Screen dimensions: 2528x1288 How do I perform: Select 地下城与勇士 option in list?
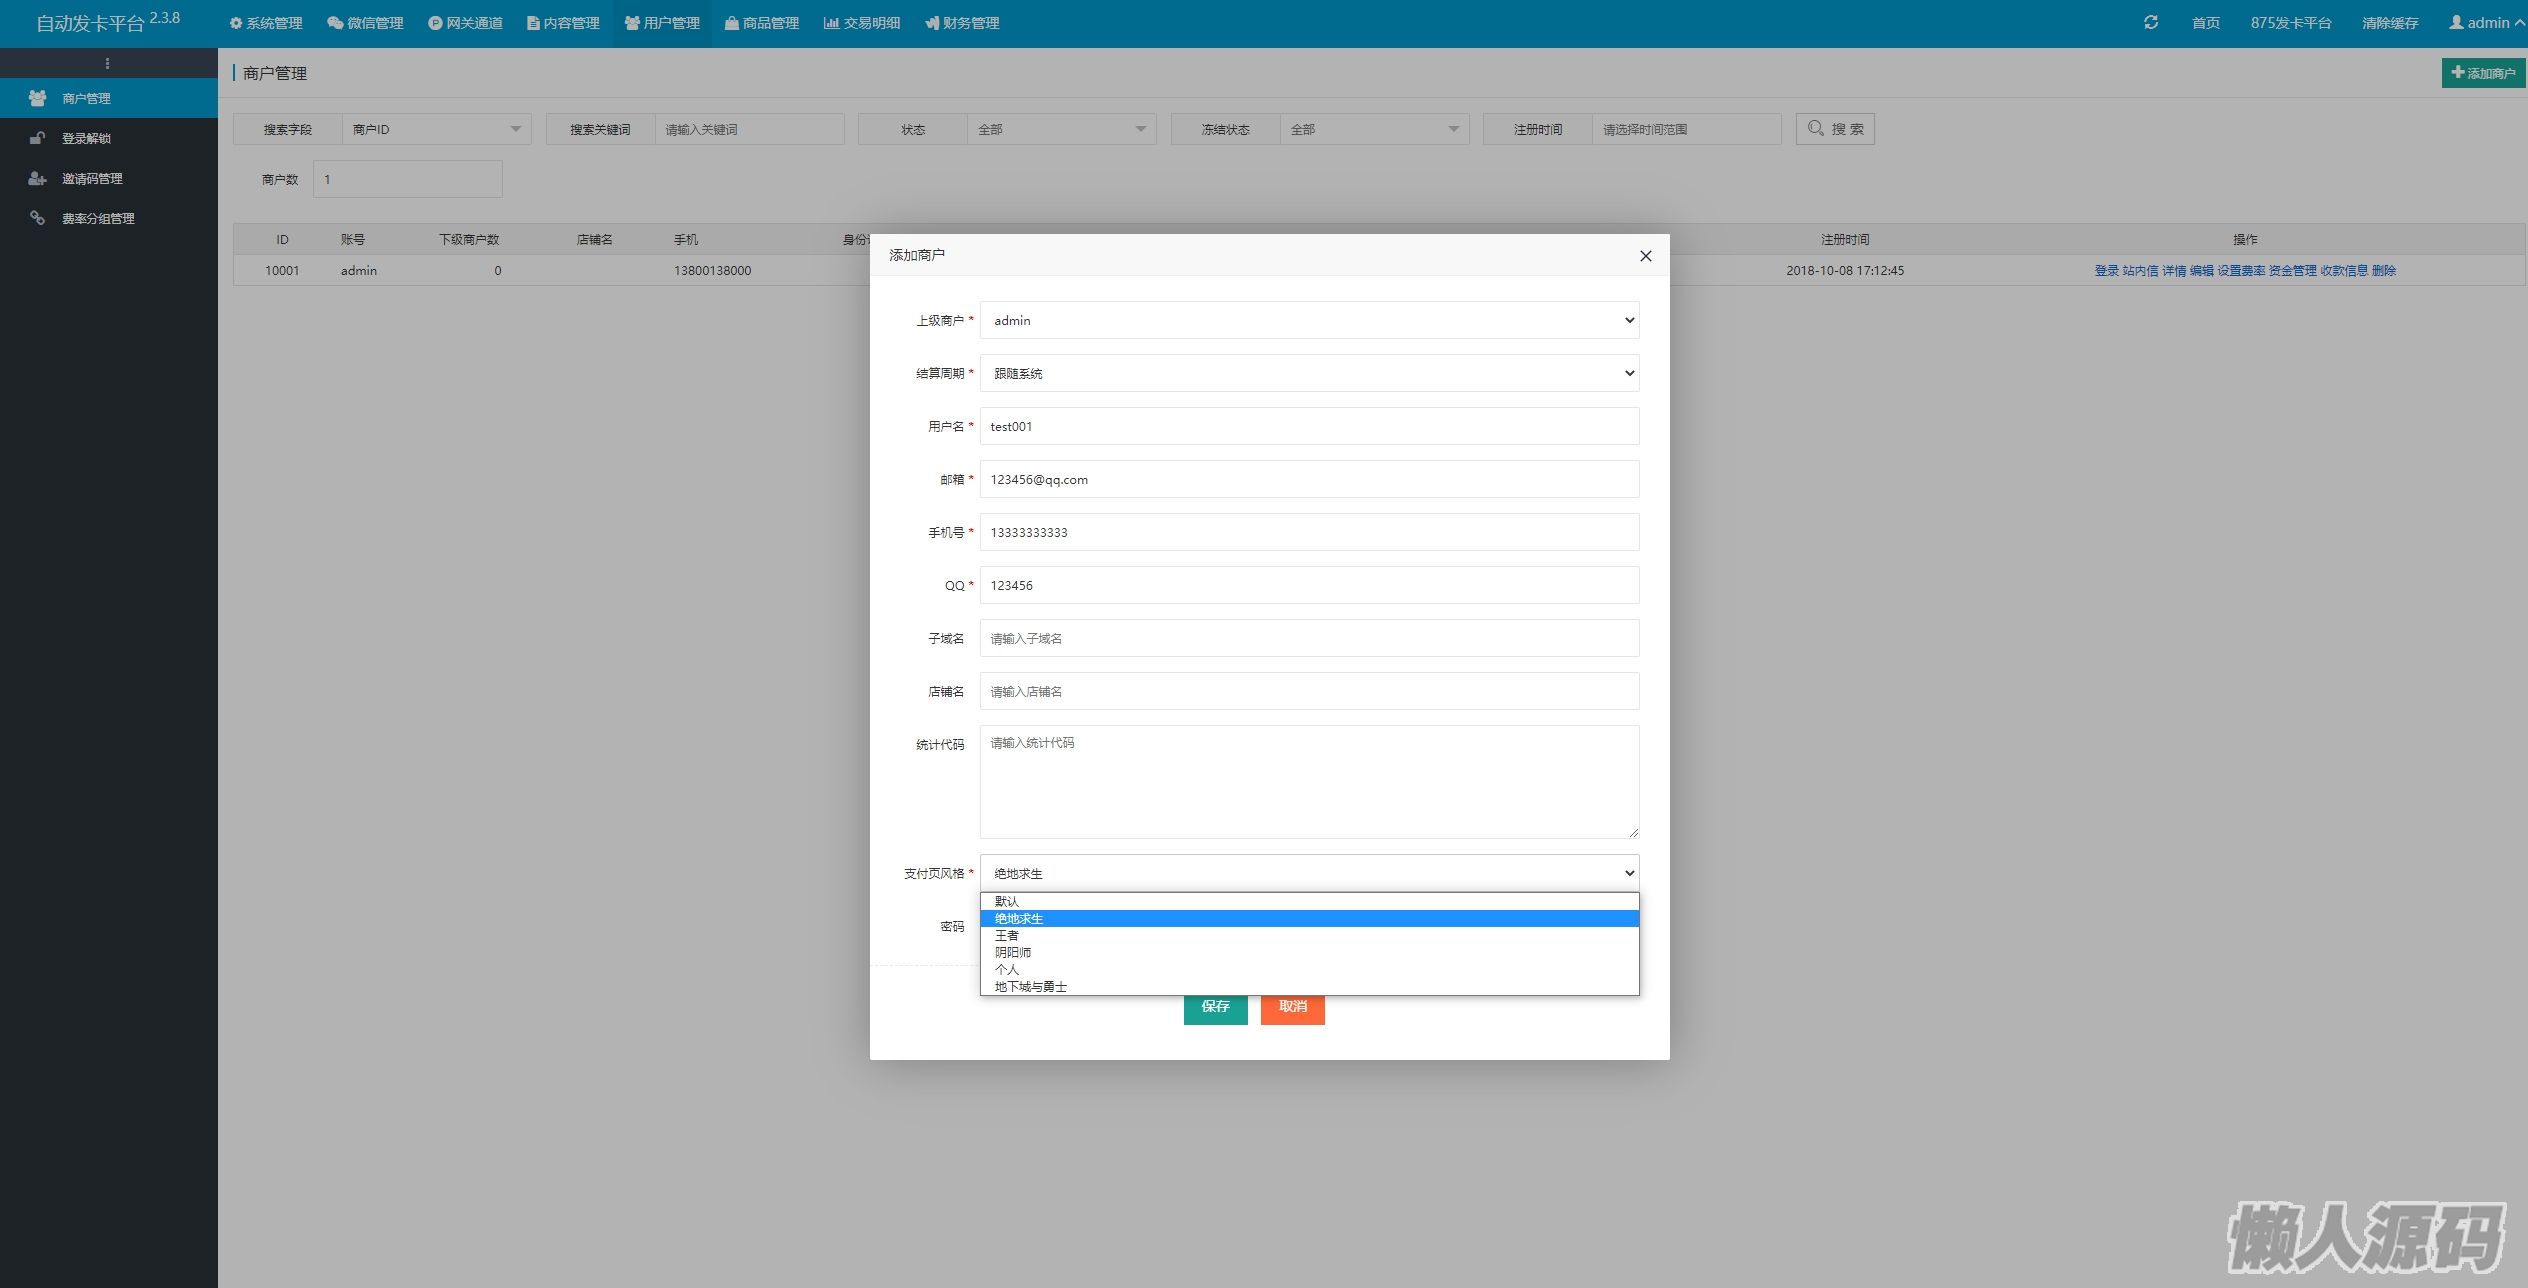tap(1031, 987)
